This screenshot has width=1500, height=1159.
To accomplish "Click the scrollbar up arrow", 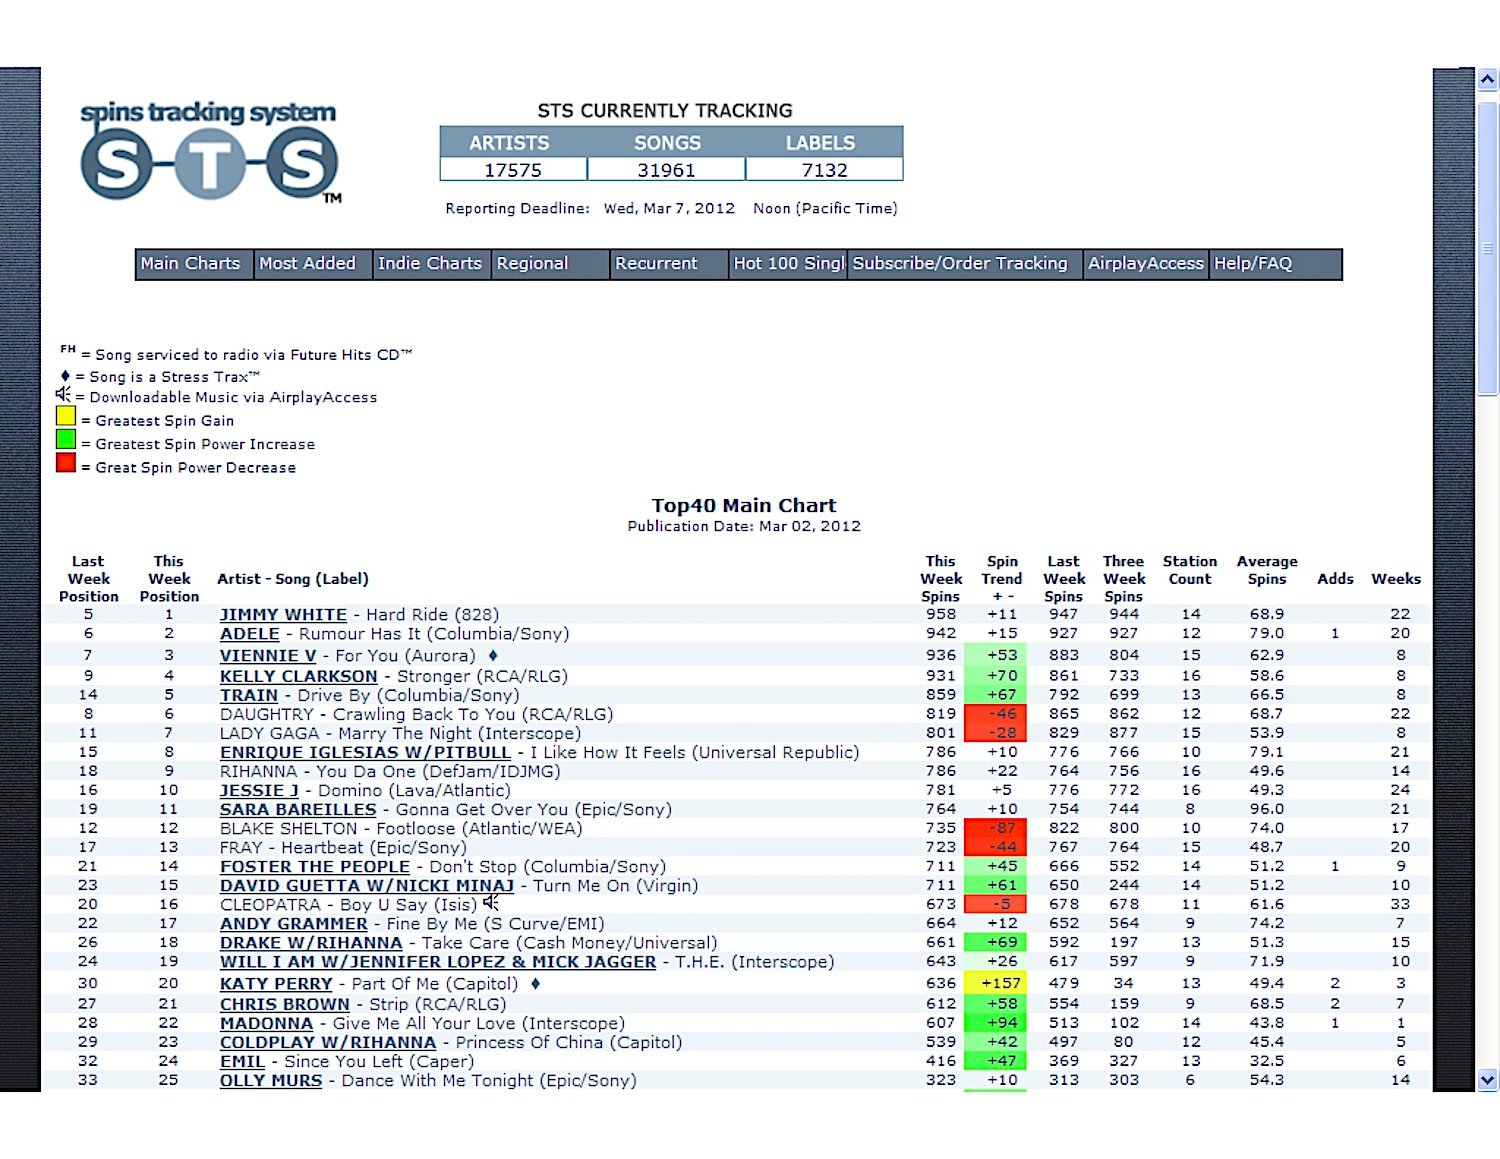I will (1487, 80).
